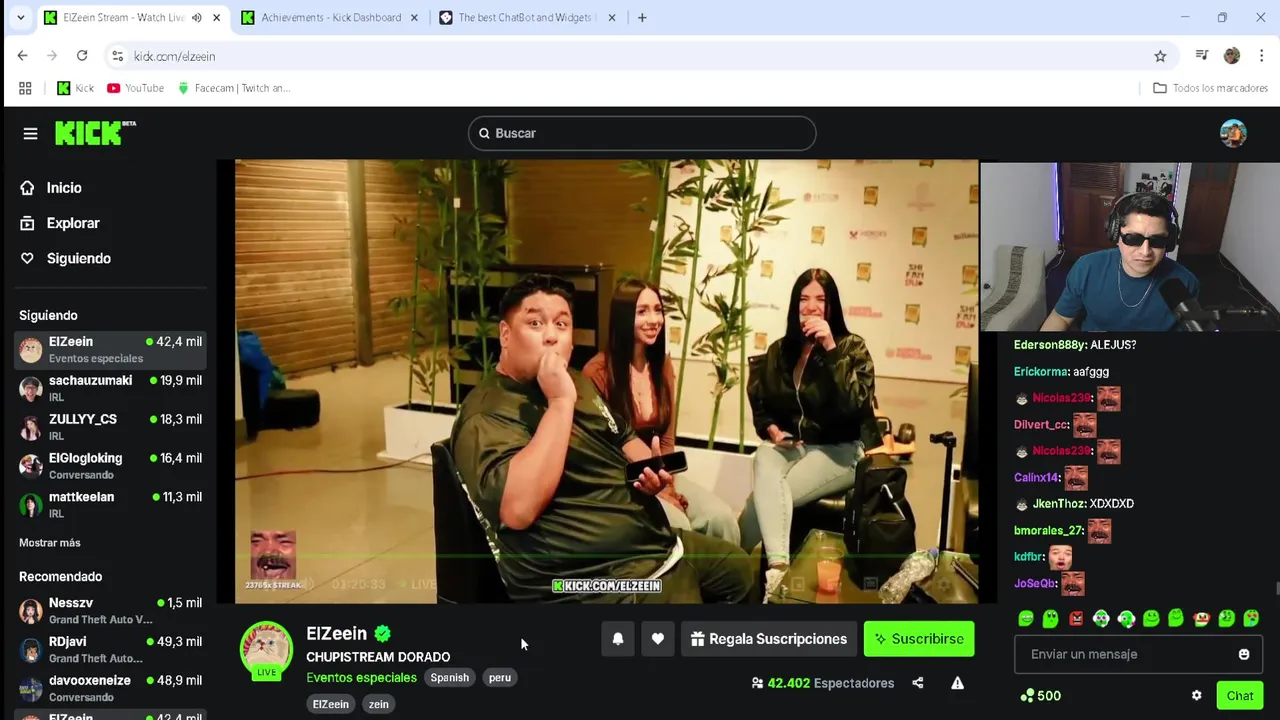Click the zein tag chip

tap(379, 704)
